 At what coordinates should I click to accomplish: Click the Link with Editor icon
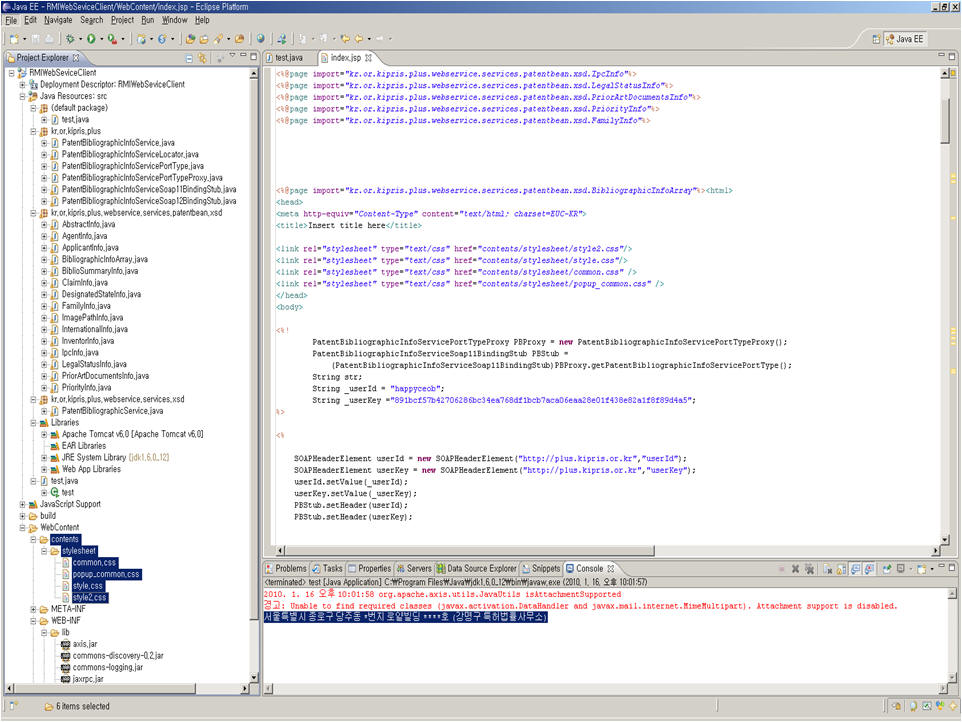203,58
